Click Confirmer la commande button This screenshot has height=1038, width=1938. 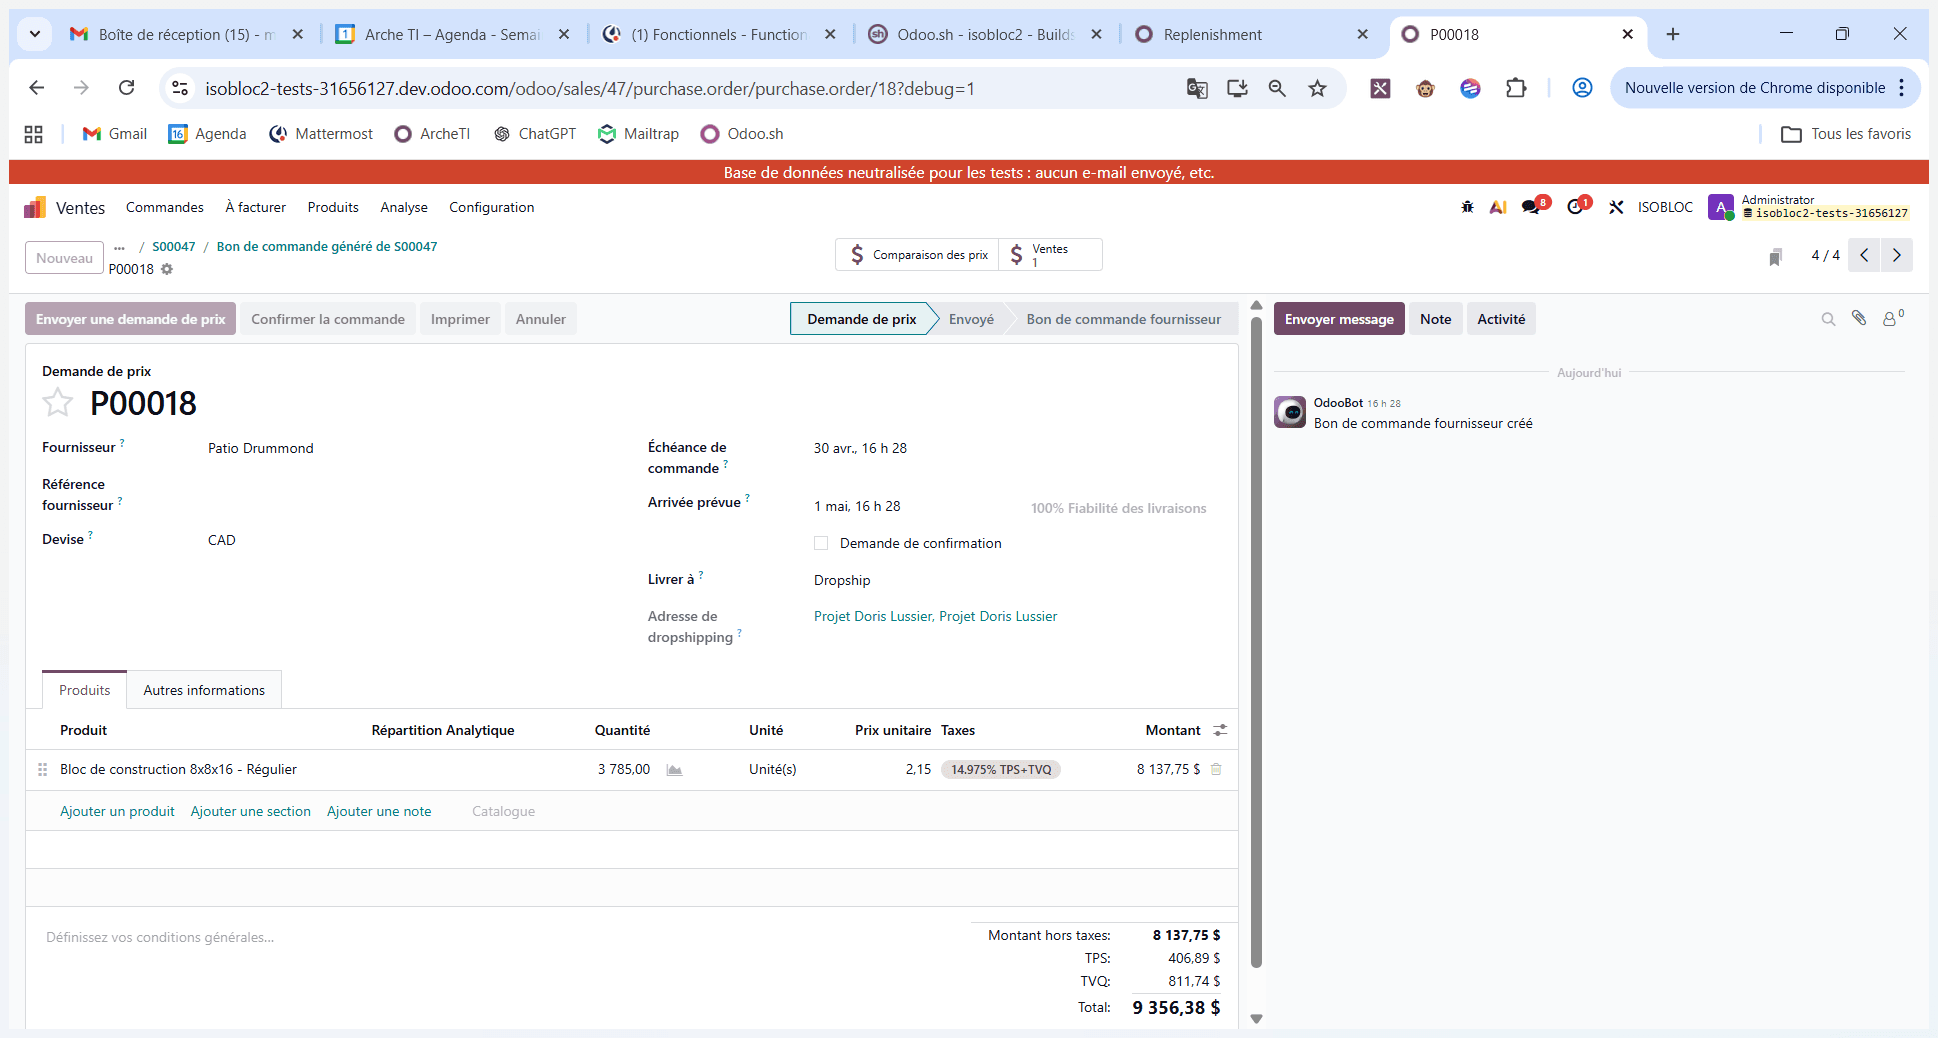click(328, 319)
